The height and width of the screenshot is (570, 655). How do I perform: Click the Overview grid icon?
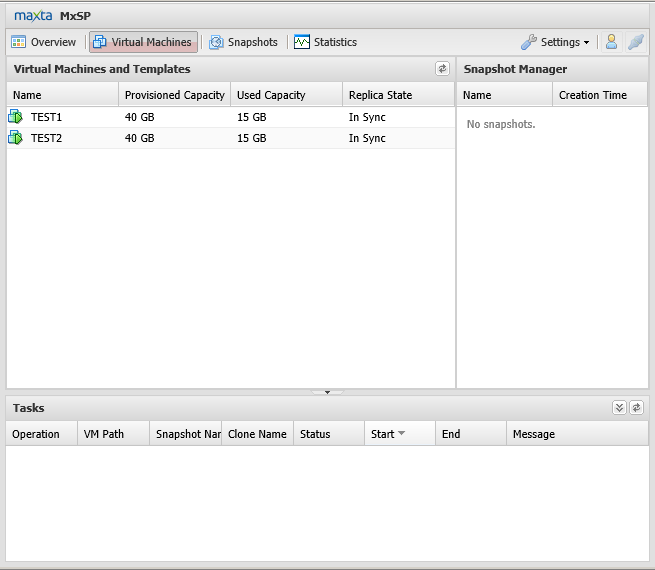coord(18,42)
